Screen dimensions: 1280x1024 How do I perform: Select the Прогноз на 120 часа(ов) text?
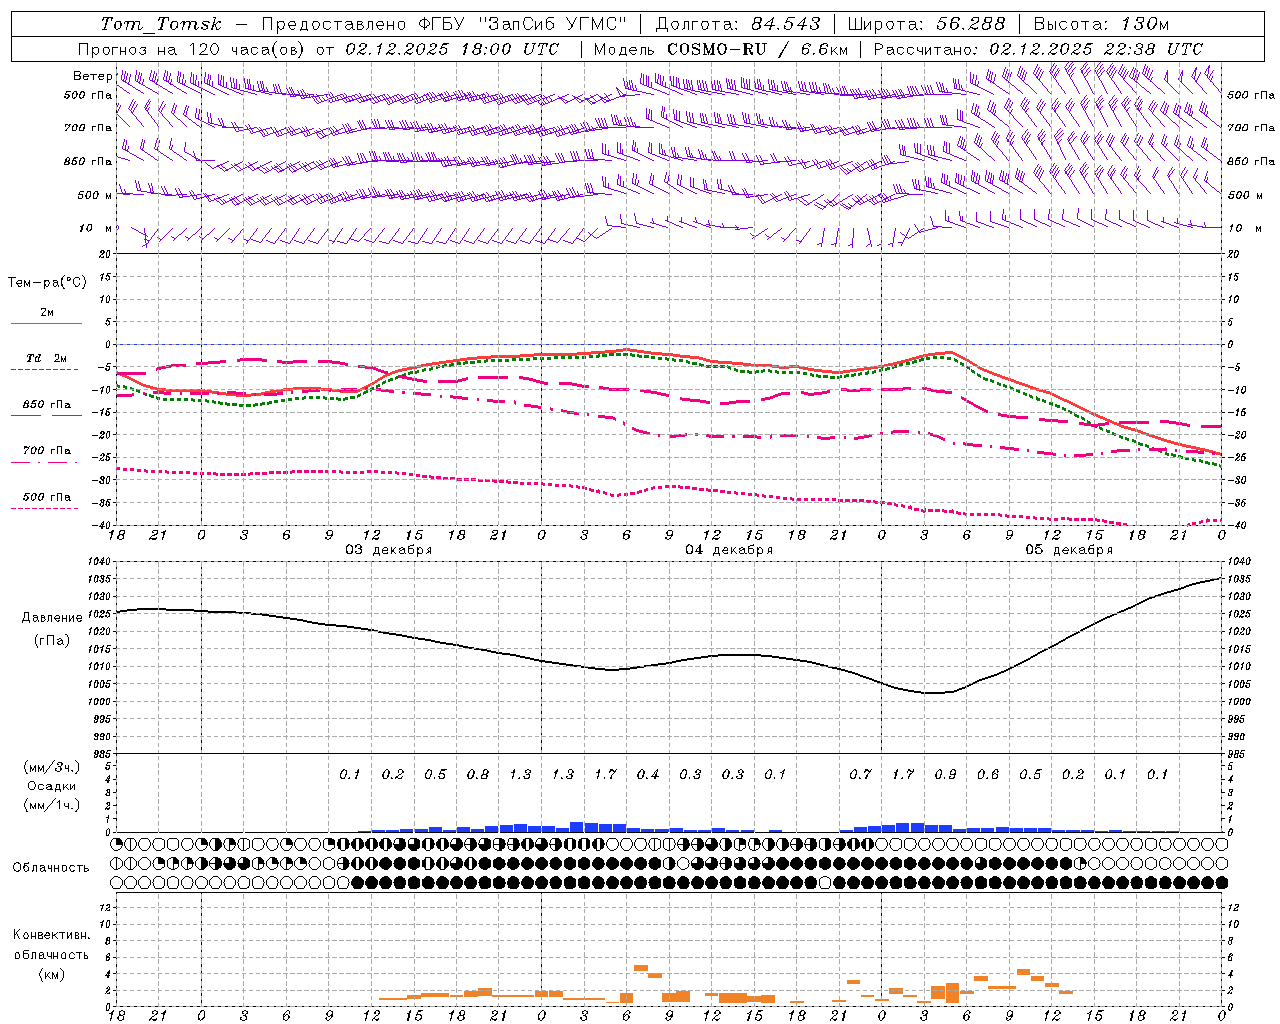[x=192, y=49]
